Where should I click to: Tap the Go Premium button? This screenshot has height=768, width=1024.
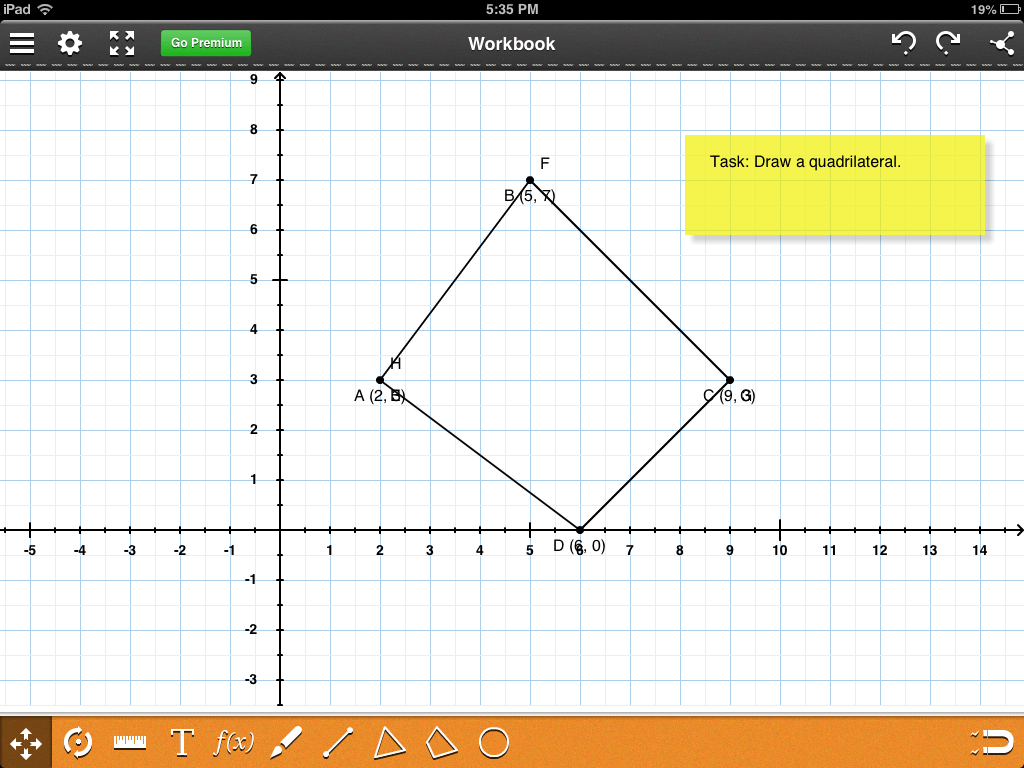(x=205, y=43)
